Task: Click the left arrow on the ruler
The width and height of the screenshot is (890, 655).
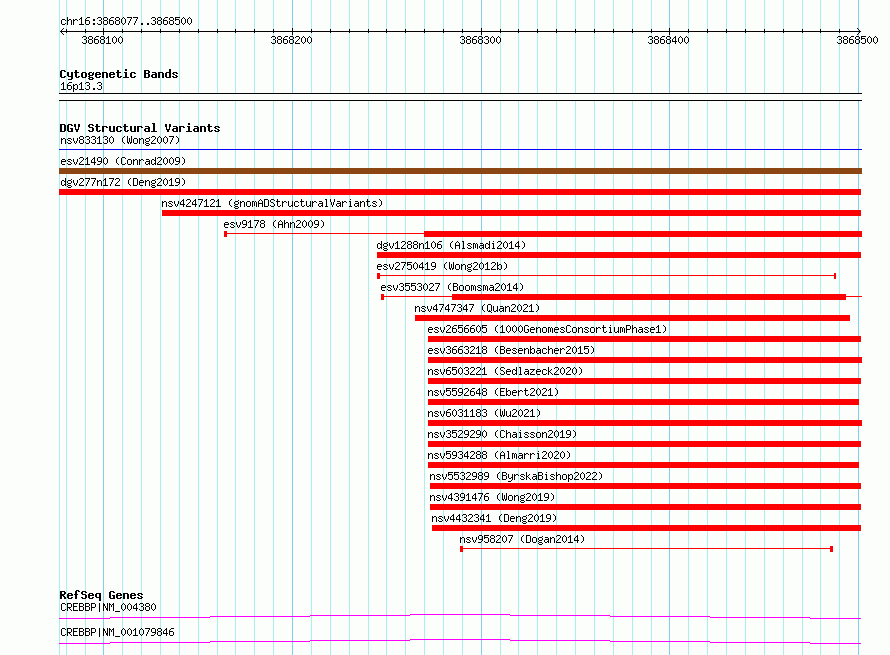Action: [x=62, y=31]
